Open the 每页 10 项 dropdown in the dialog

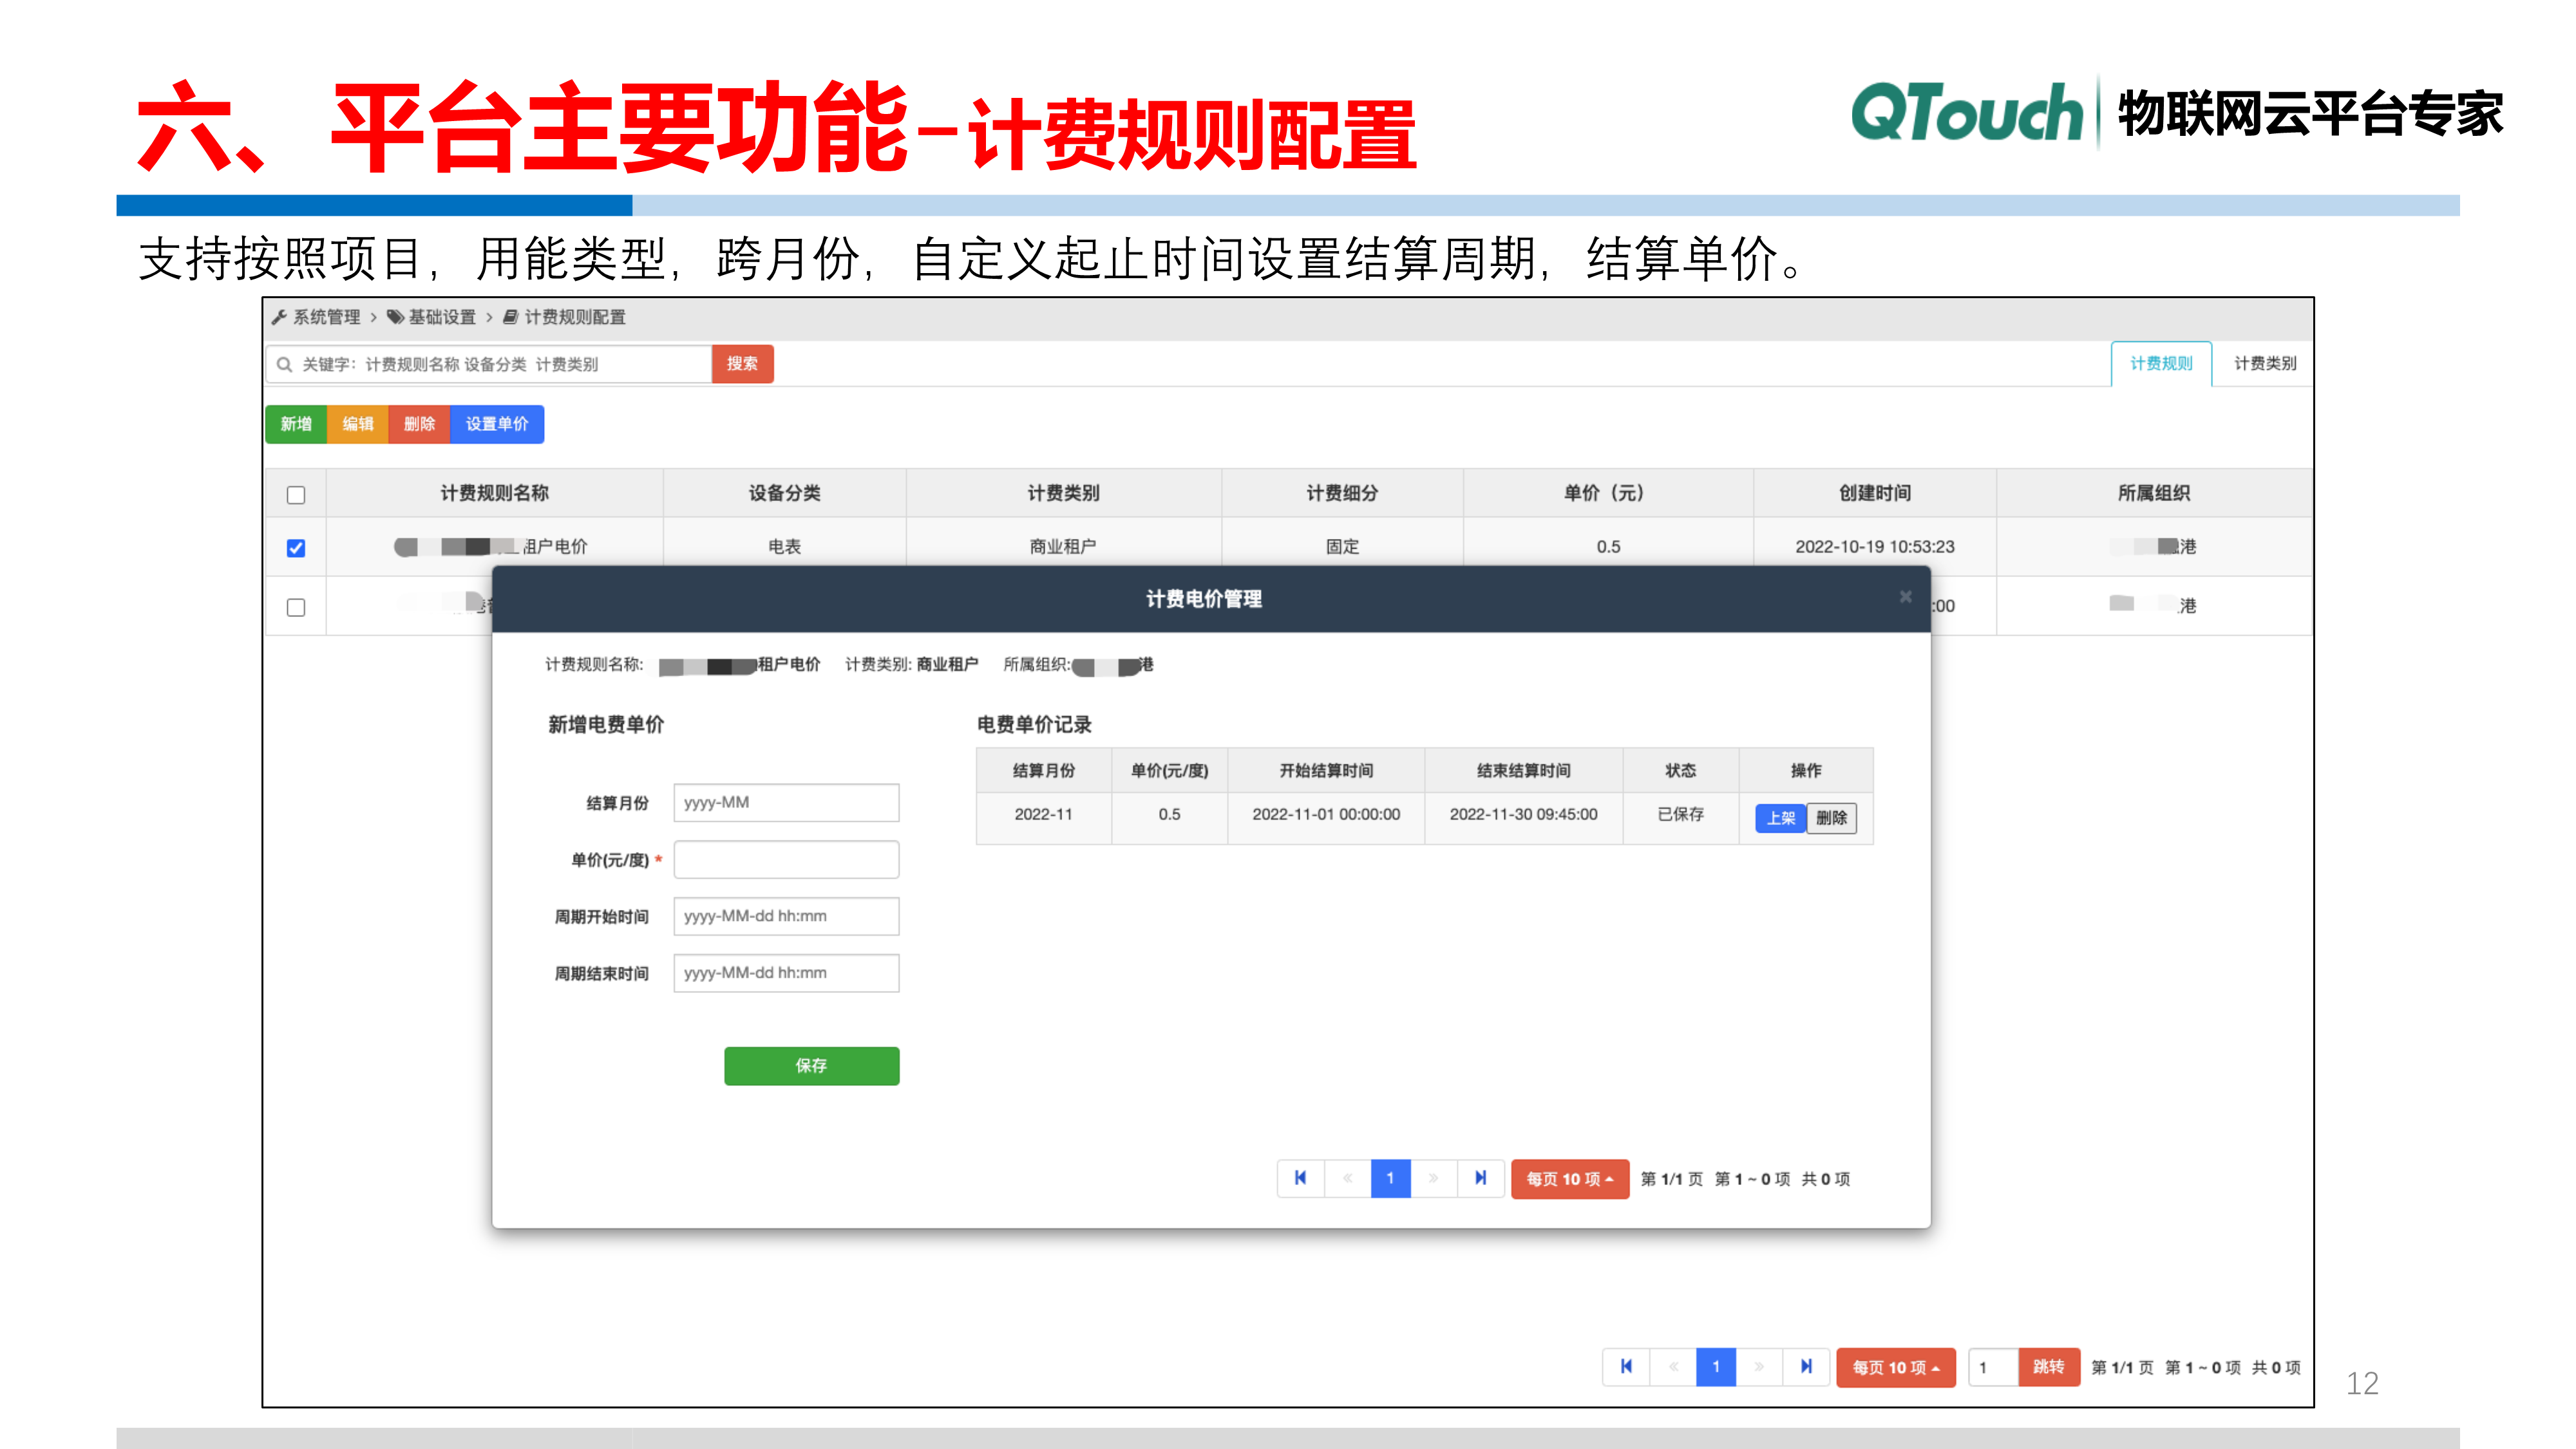tap(1570, 1178)
